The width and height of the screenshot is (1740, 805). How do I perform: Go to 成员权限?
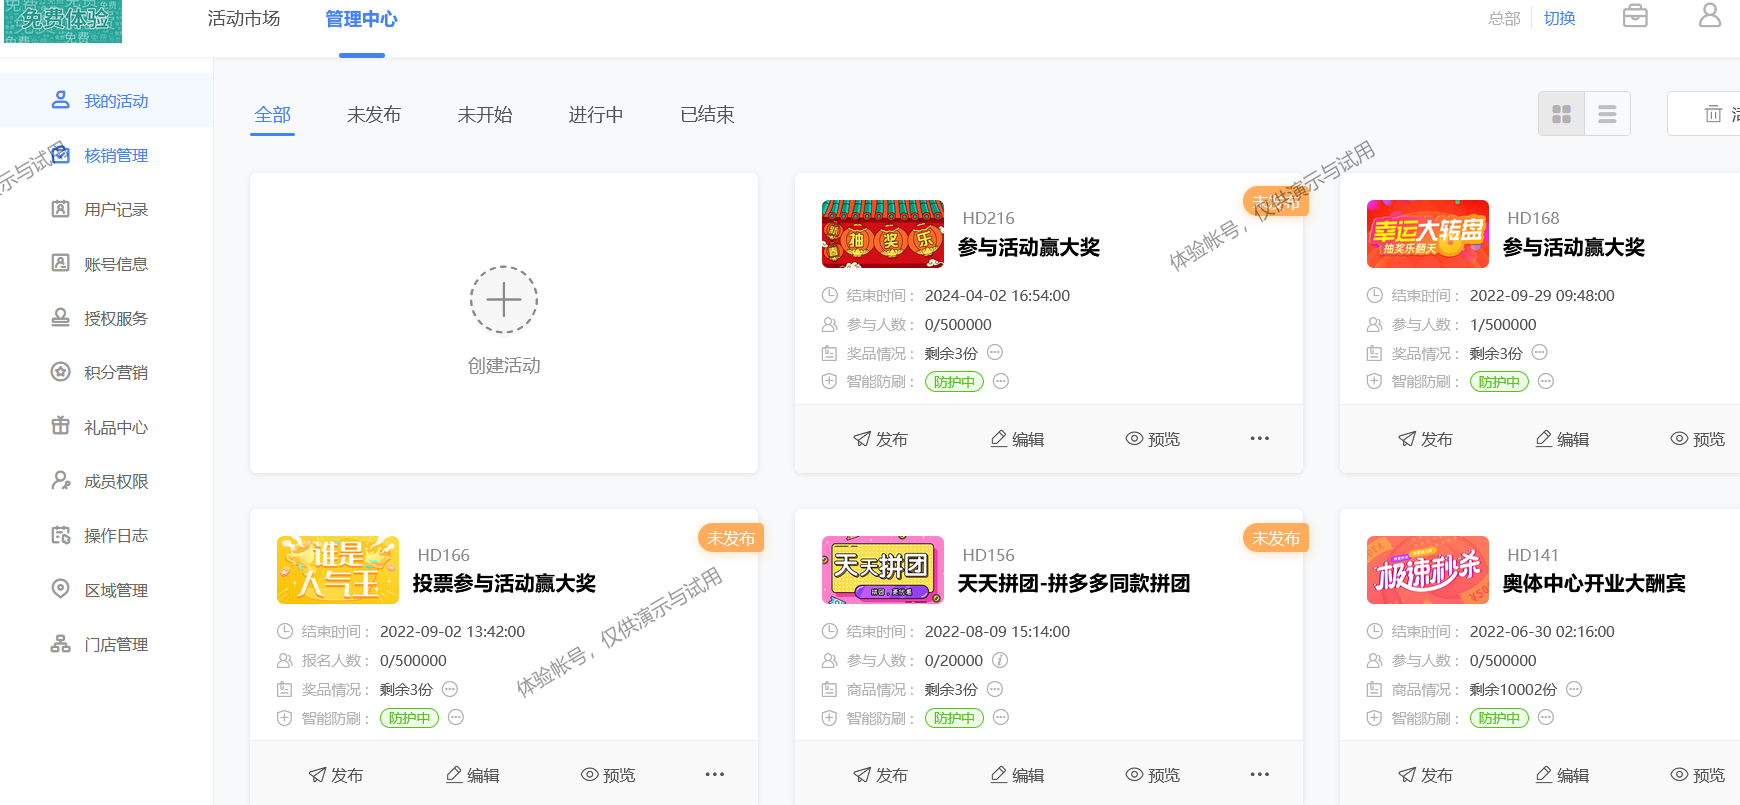click(106, 481)
